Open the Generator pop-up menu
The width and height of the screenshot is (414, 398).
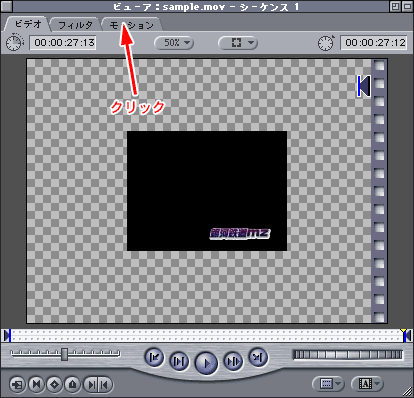(367, 384)
